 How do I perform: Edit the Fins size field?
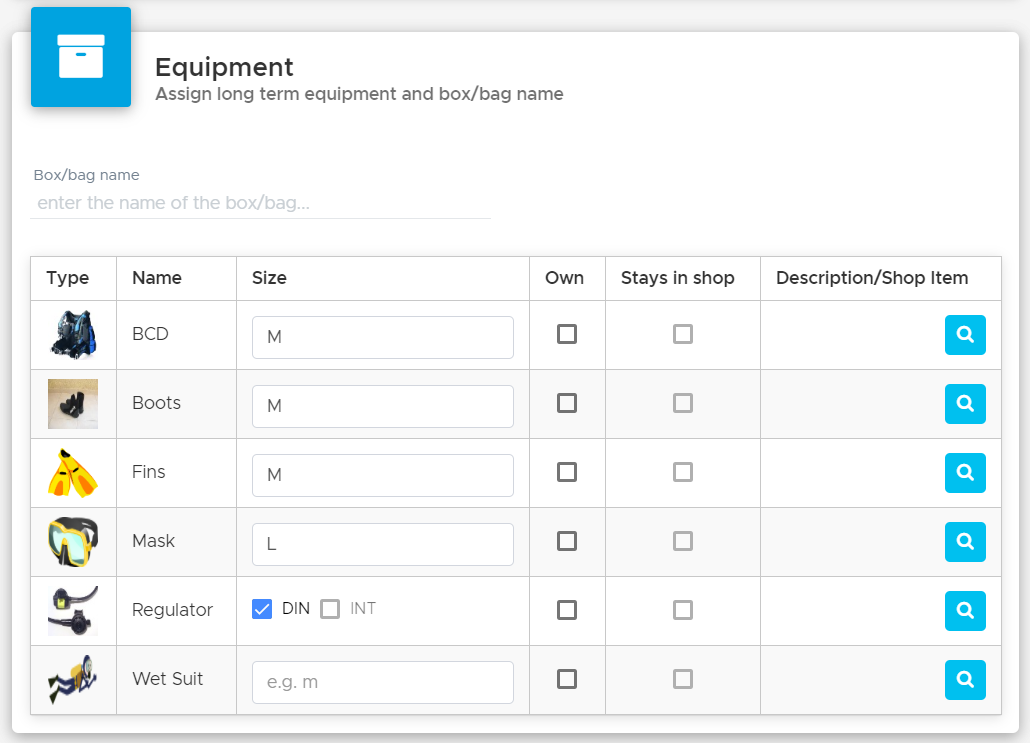point(383,476)
